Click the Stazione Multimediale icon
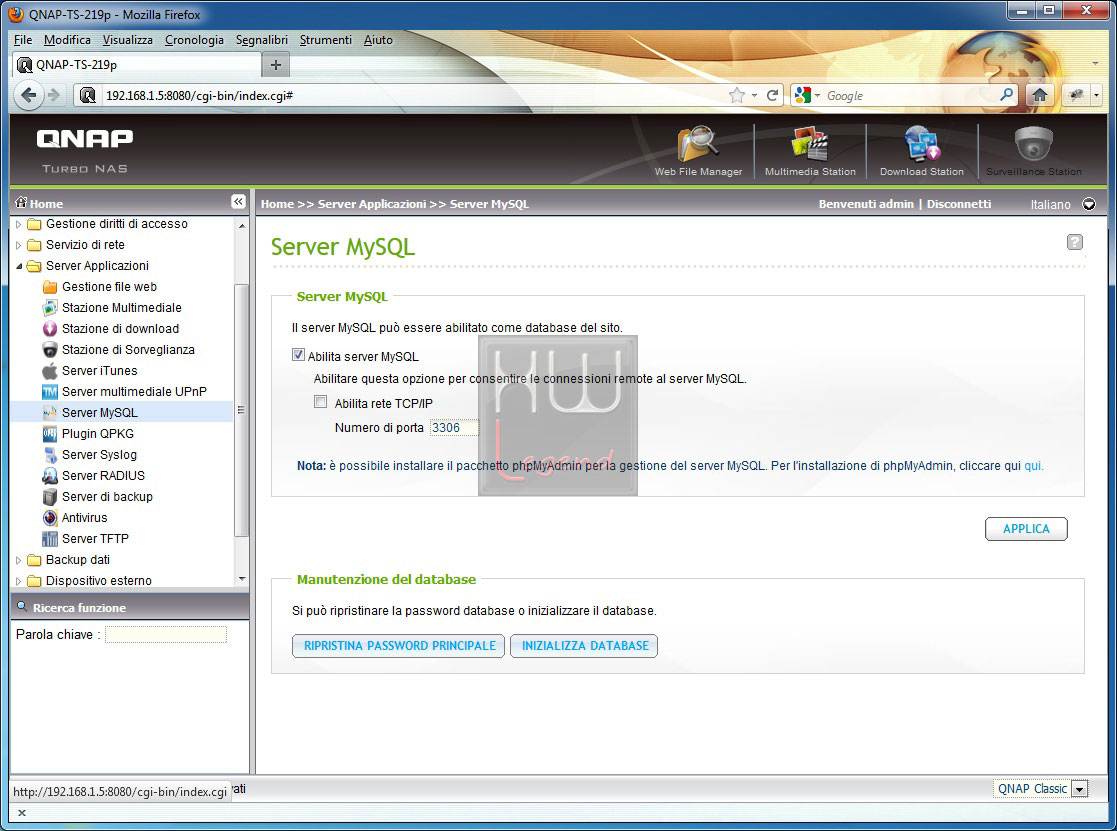The width and height of the screenshot is (1117, 831). pos(50,308)
